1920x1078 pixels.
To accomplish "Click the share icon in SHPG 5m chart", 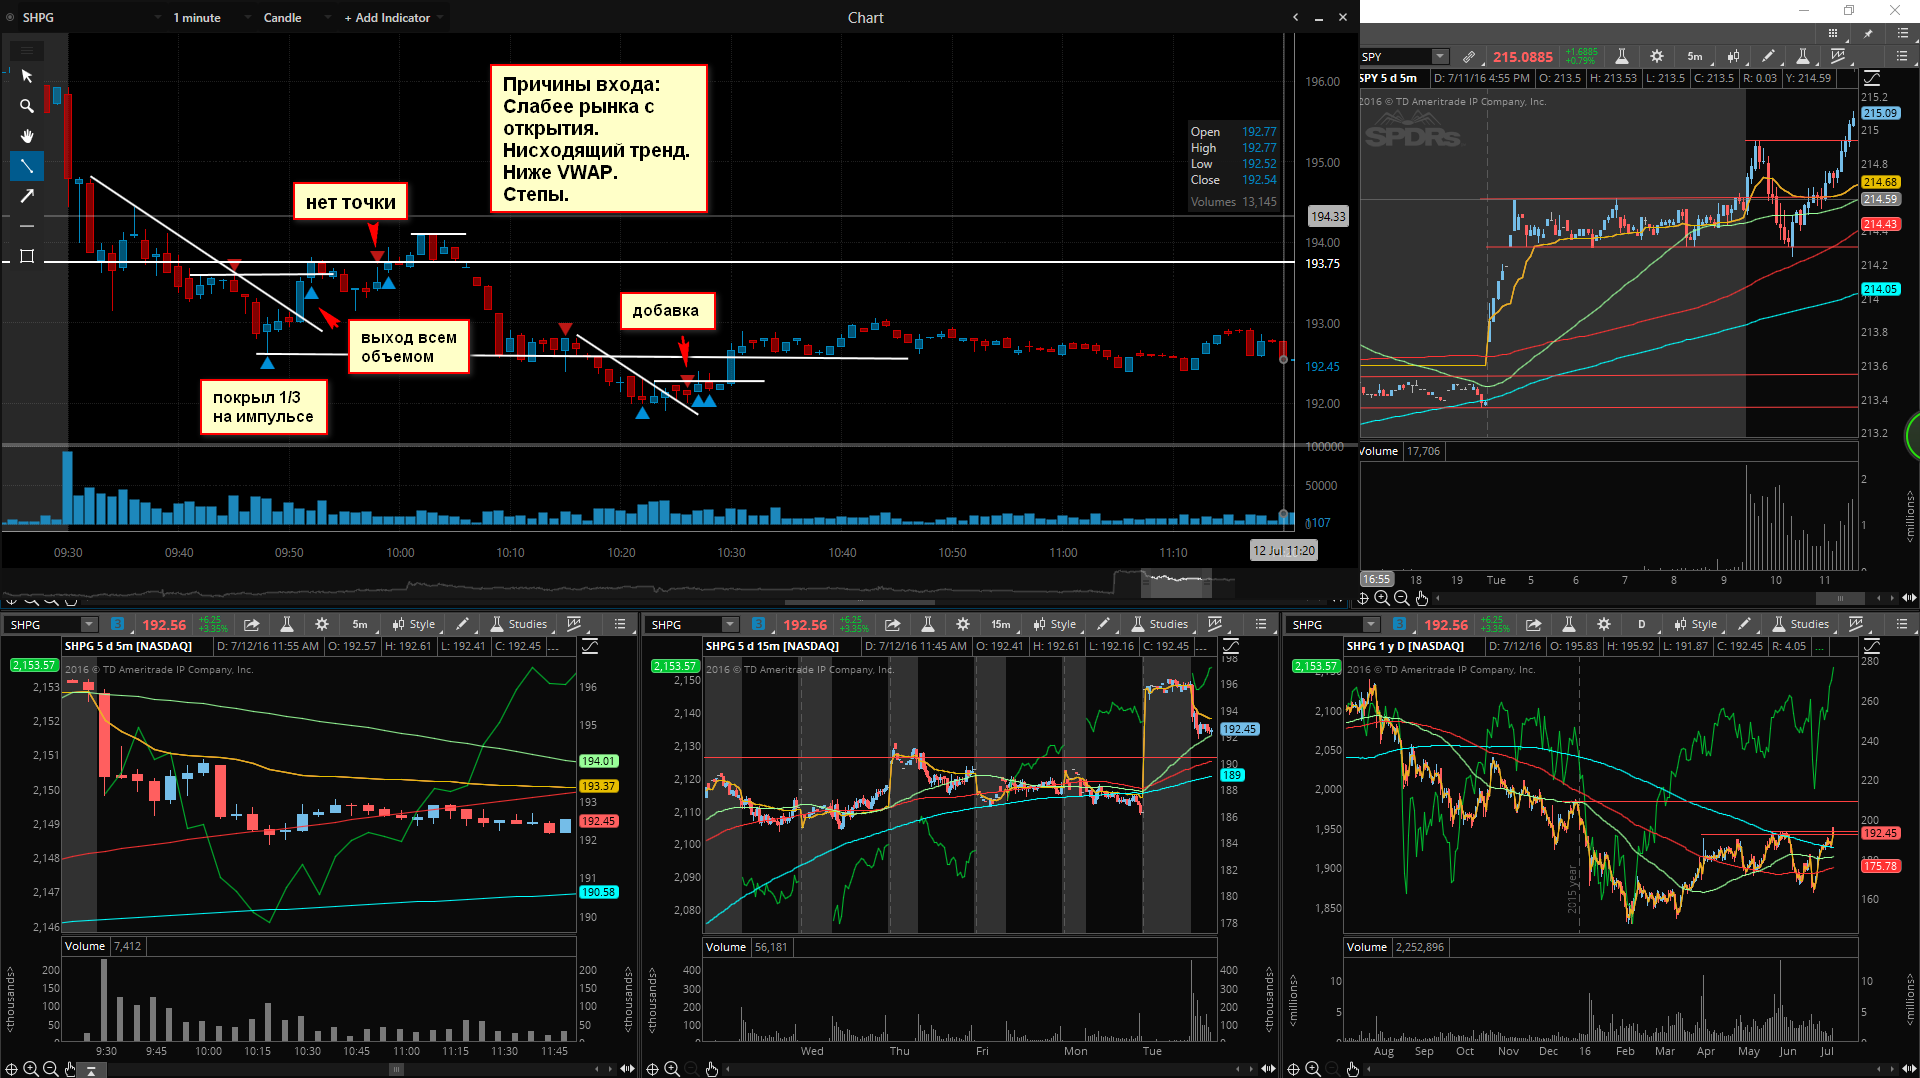I will 252,624.
